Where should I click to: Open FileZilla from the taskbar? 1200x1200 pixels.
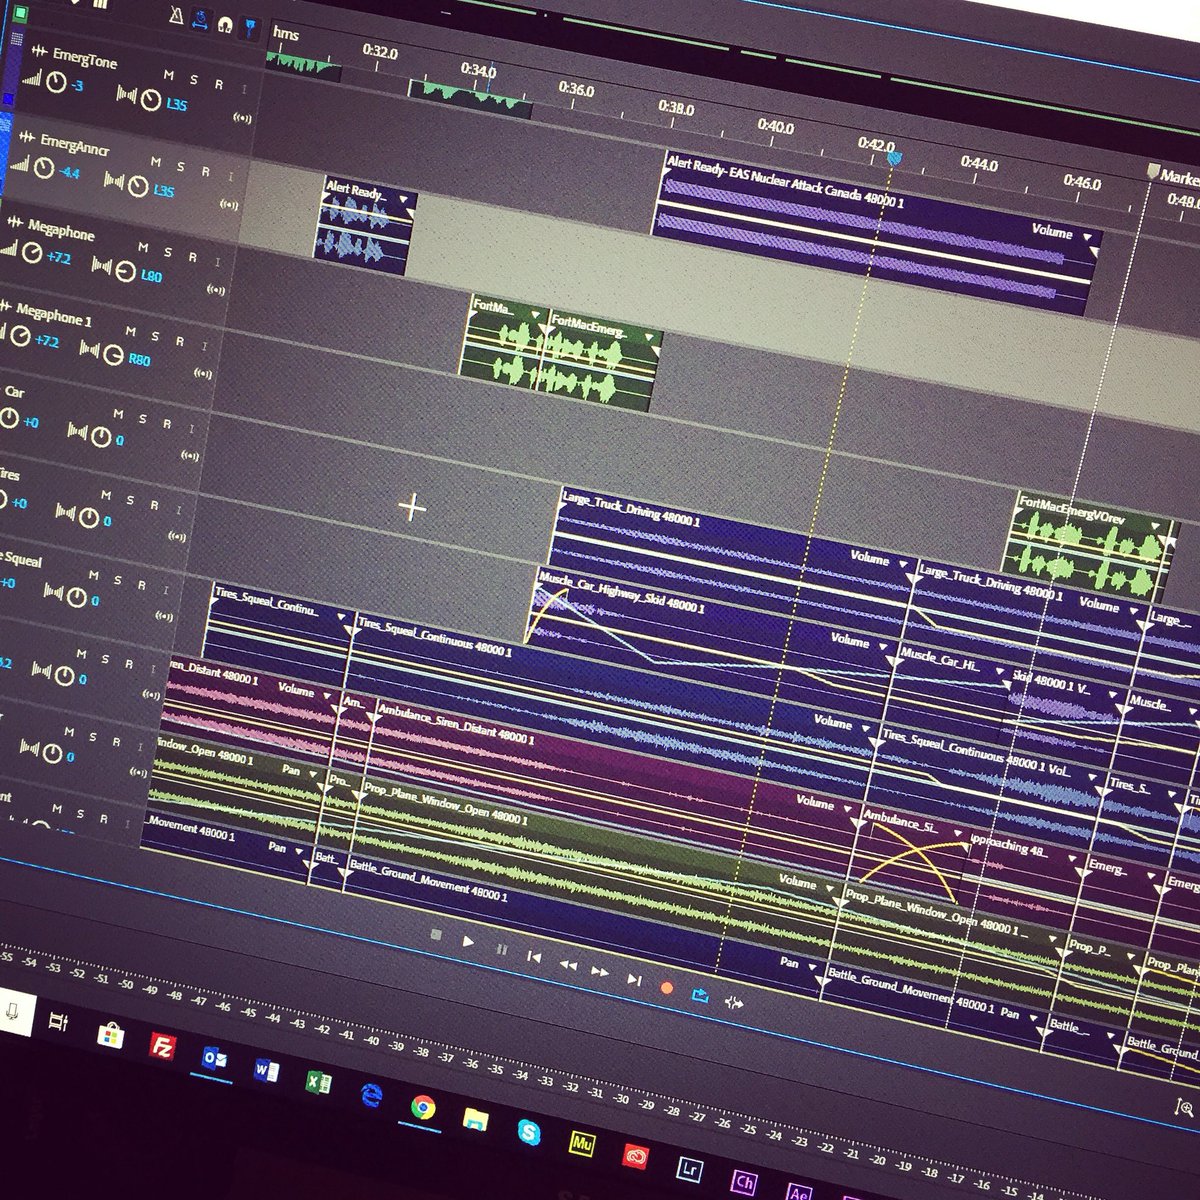pyautogui.click(x=162, y=1047)
